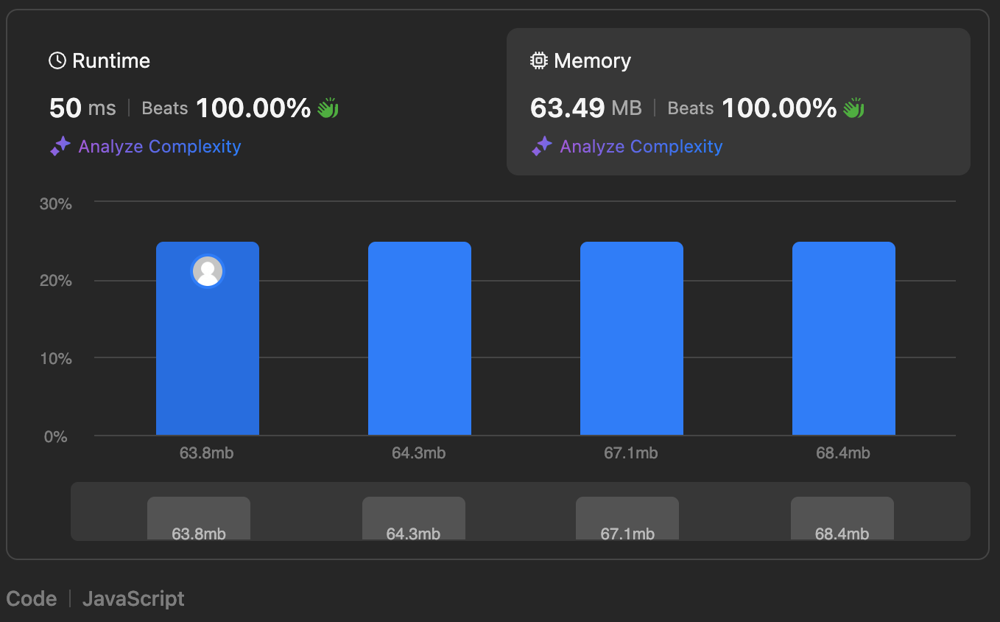Viewport: 1000px width, 622px height.
Task: Click the chip icon beside Memory
Action: (539, 61)
